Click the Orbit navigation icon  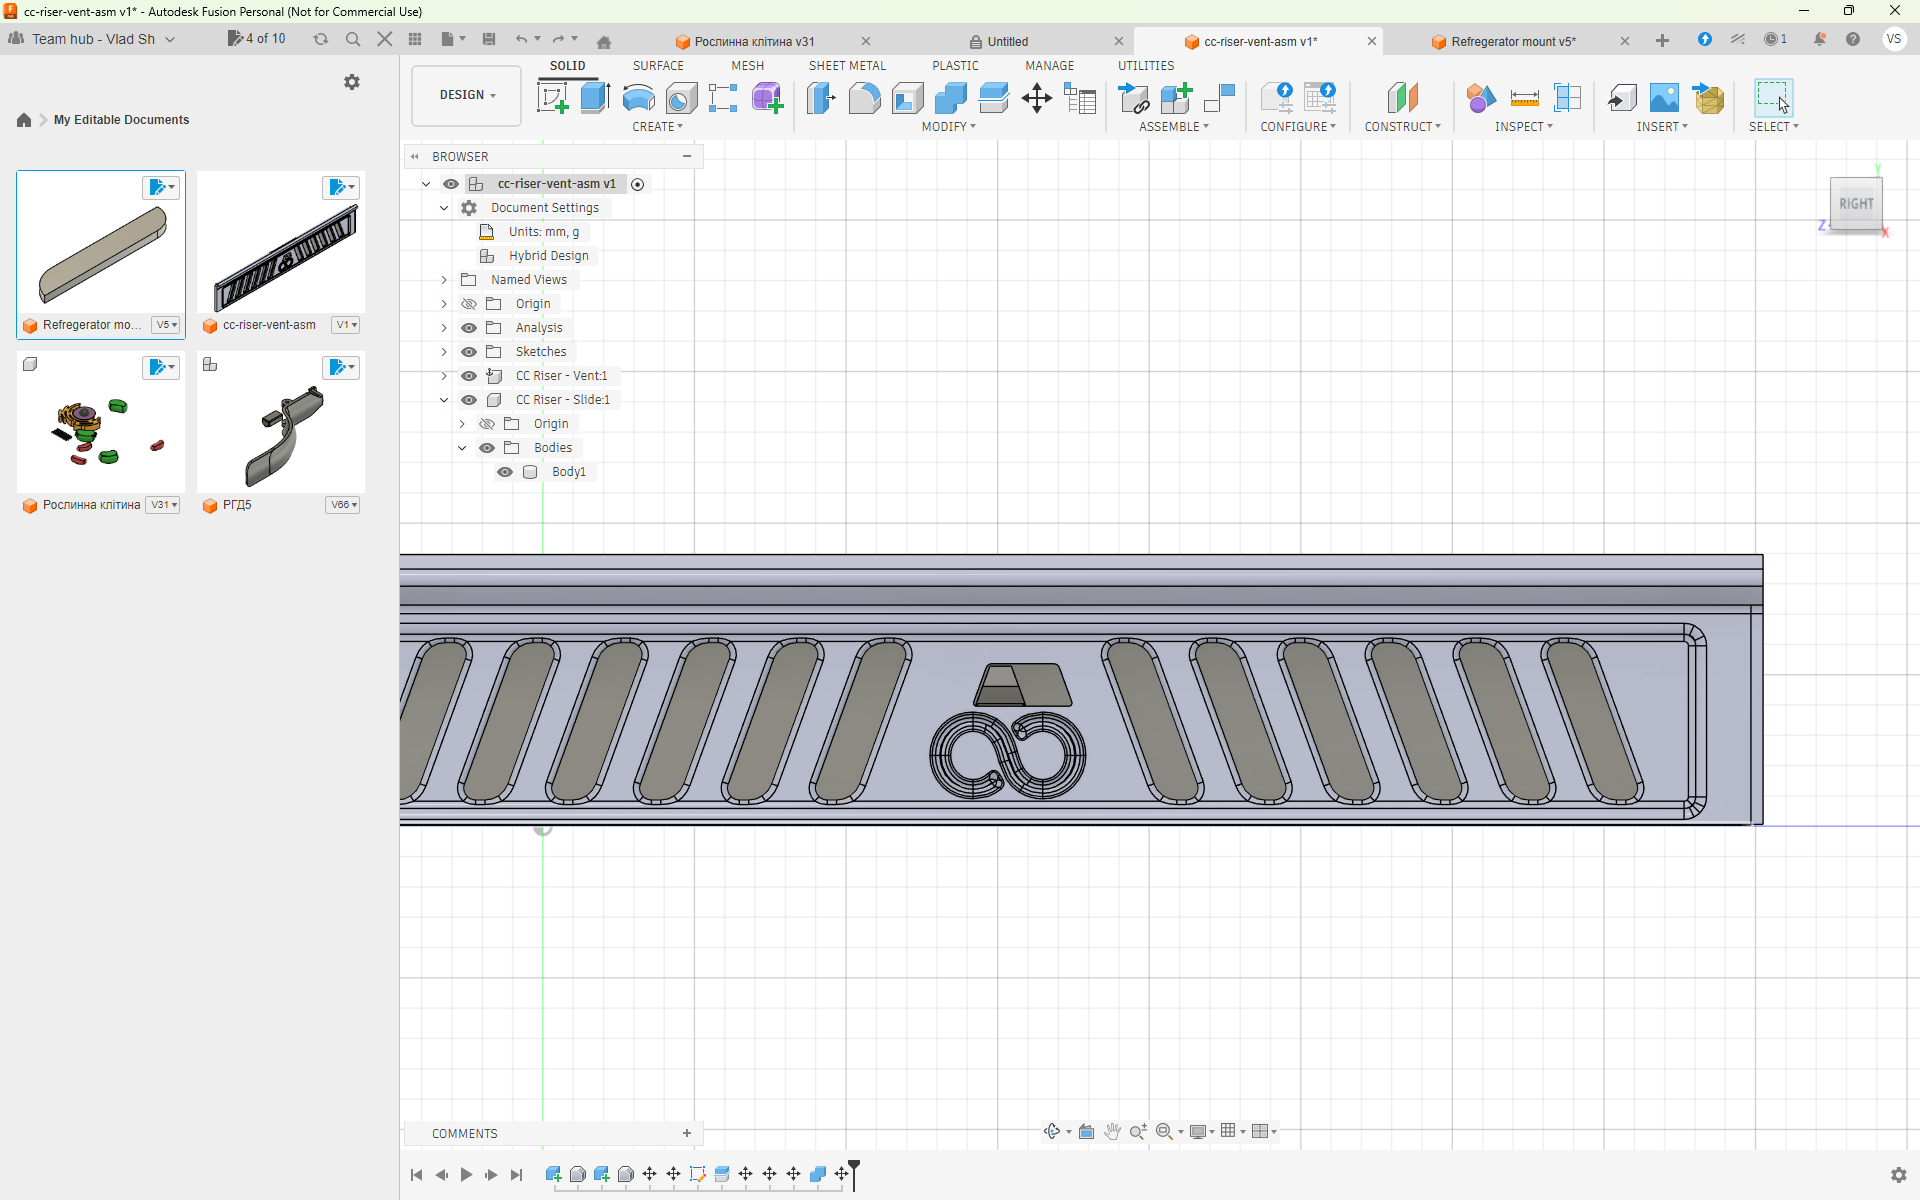[x=1052, y=1131]
